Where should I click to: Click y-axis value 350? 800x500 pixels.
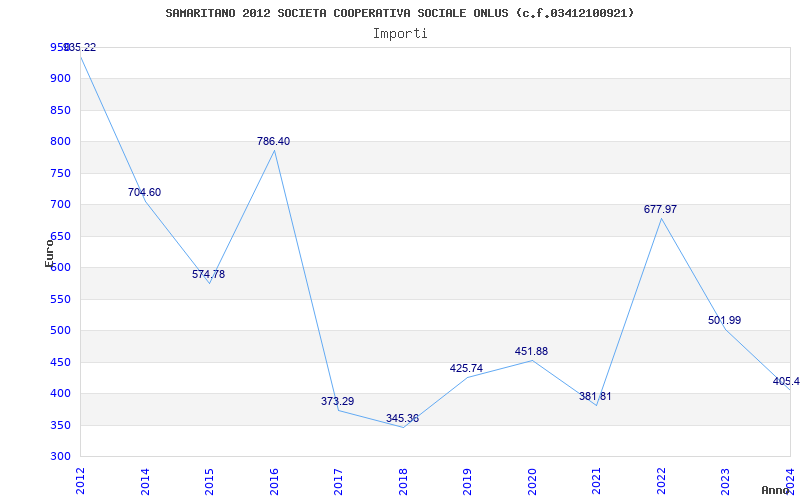(60, 426)
